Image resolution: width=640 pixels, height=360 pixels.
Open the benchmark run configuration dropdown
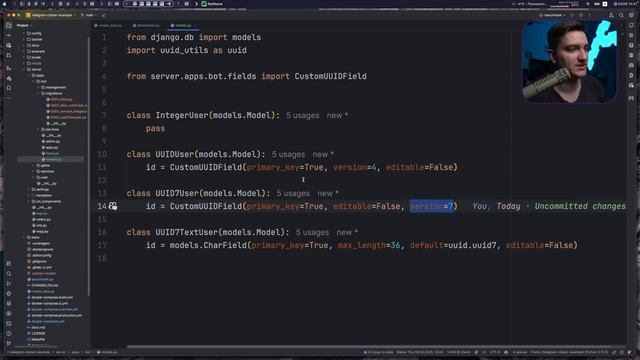[552, 15]
